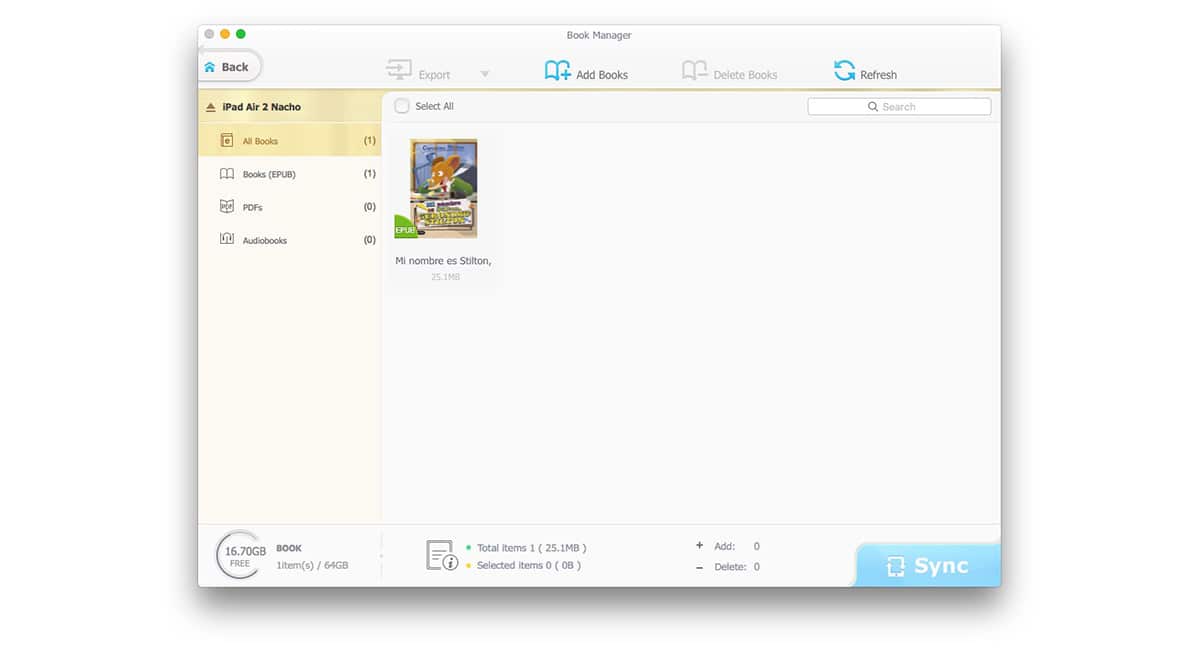The height and width of the screenshot is (650, 1200).
Task: Click the Audiobooks sidebar icon
Action: (x=226, y=240)
